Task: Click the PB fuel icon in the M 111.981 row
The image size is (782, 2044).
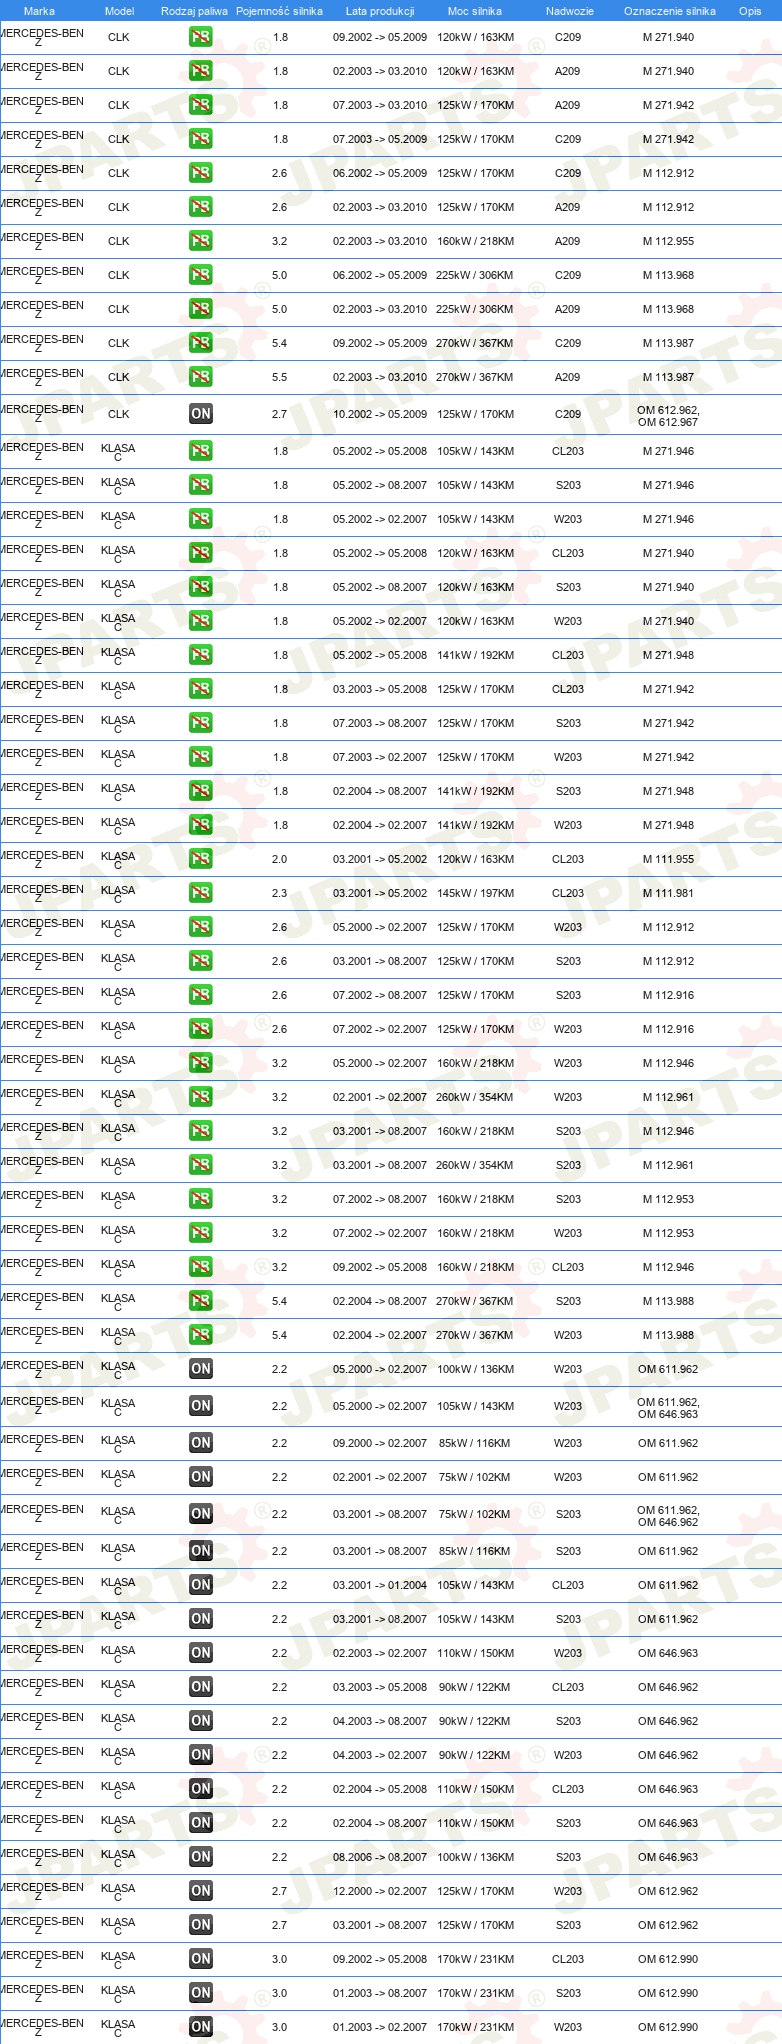Action: coord(201,893)
